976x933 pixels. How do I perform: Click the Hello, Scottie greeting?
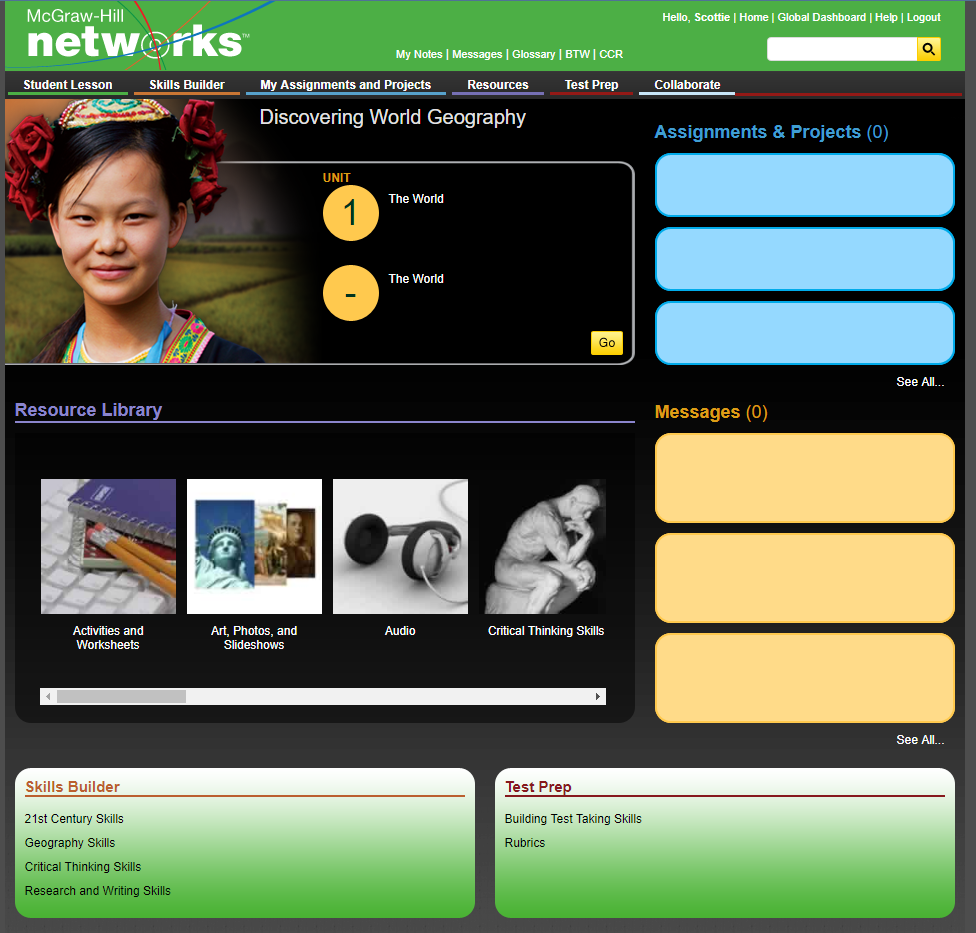click(x=696, y=17)
